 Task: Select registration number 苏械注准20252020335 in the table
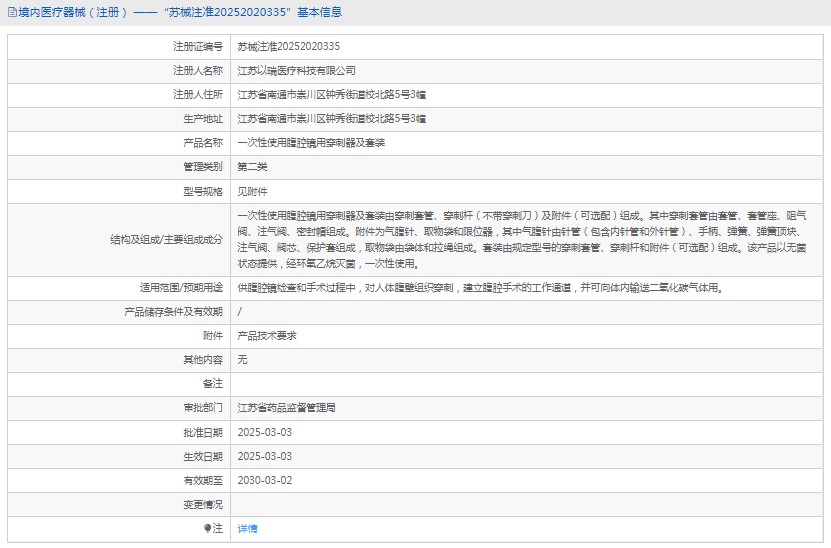[288, 47]
